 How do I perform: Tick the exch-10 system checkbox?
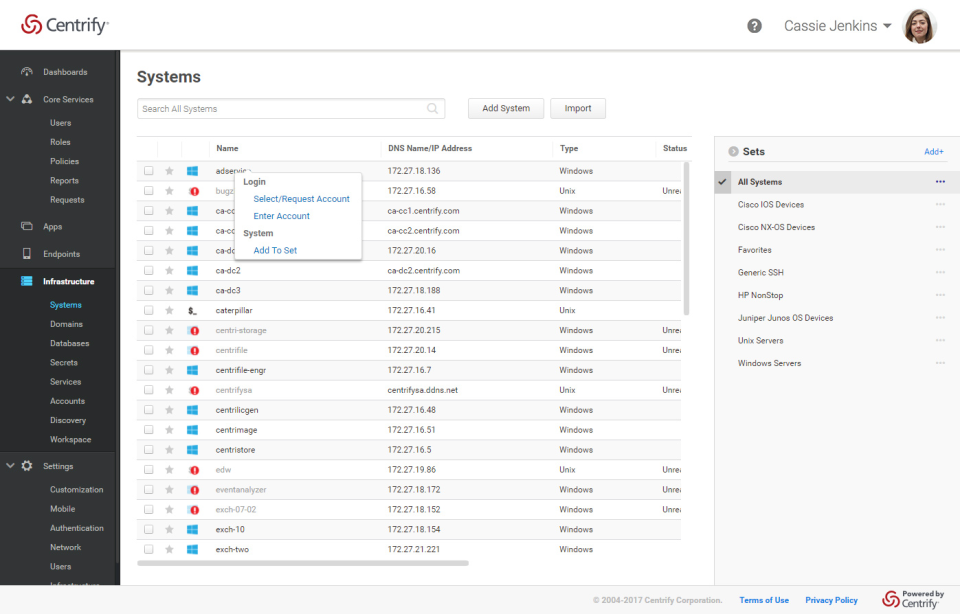click(x=149, y=529)
